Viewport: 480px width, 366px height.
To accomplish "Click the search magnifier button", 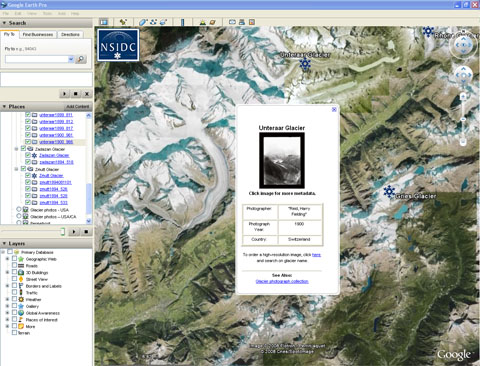I will [x=81, y=59].
